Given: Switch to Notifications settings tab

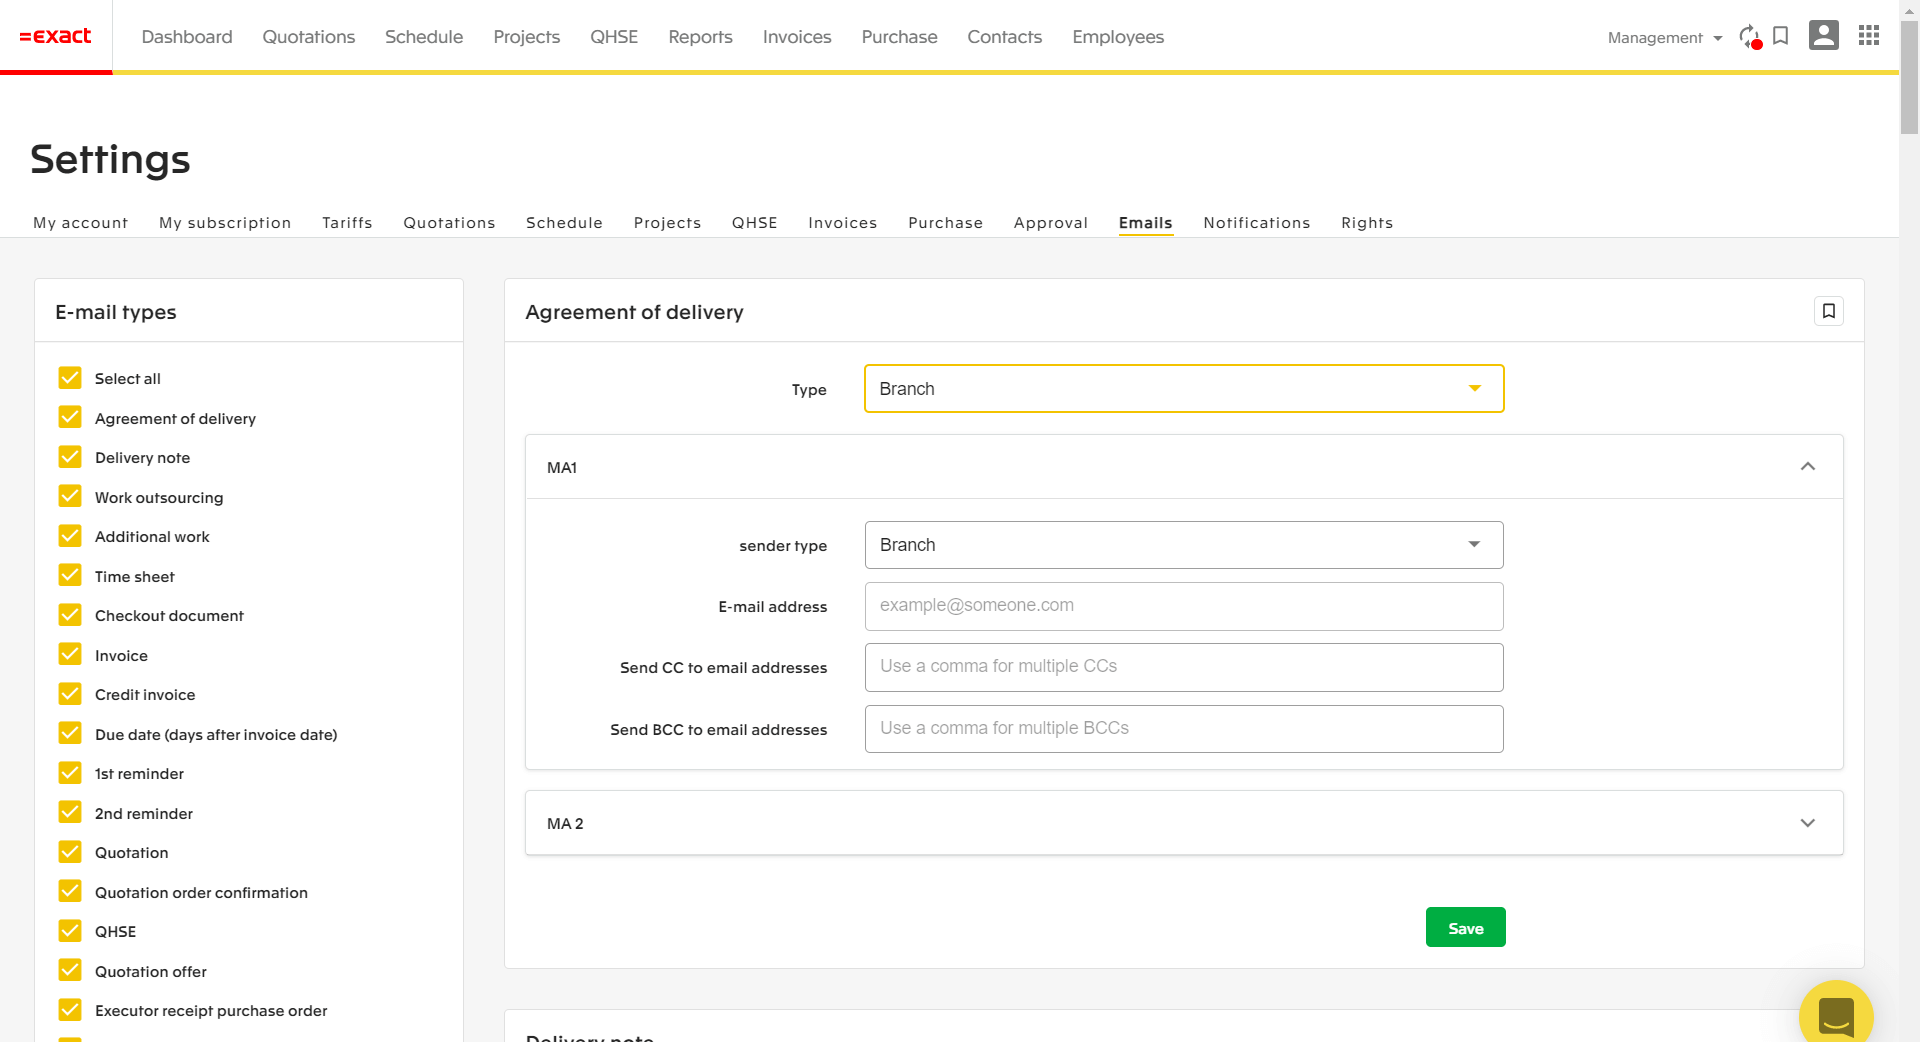Looking at the screenshot, I should point(1257,222).
